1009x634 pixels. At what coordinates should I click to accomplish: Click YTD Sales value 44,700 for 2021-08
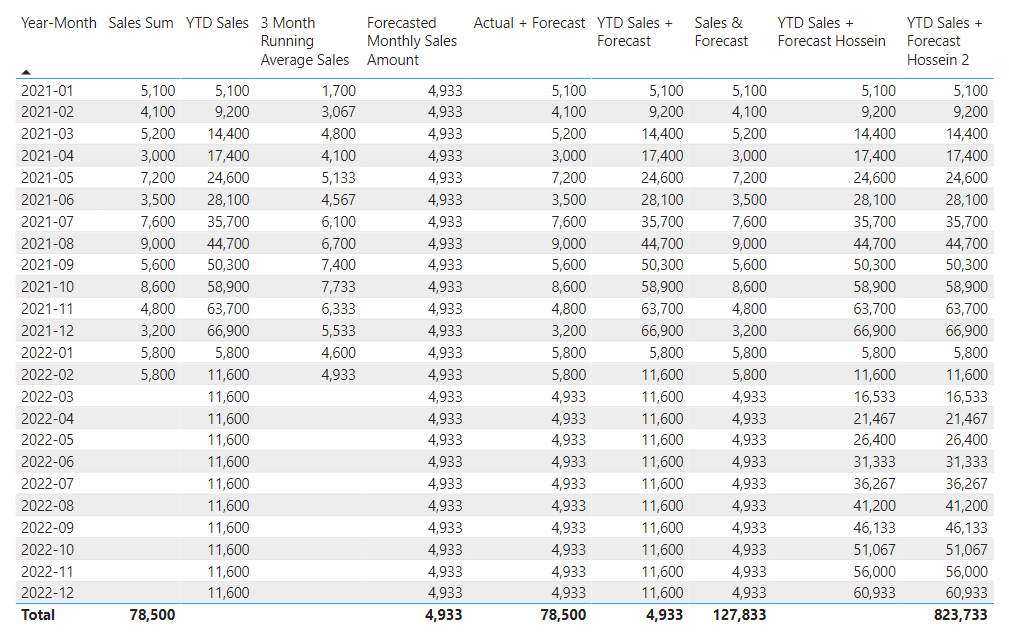228,243
